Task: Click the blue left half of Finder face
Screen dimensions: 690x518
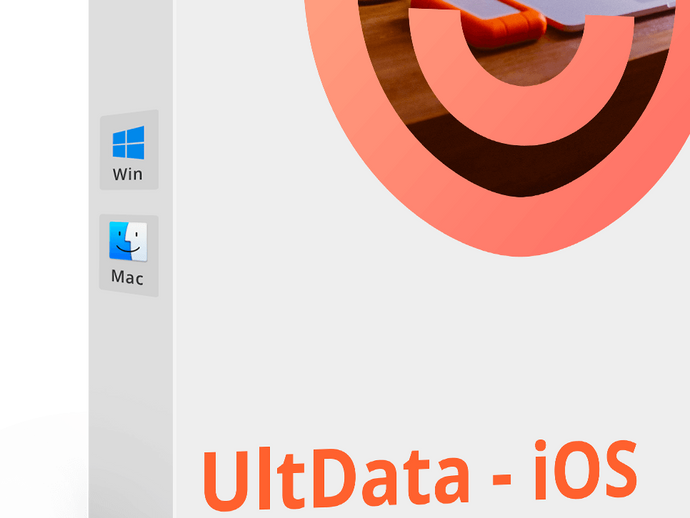Action: coord(118,241)
